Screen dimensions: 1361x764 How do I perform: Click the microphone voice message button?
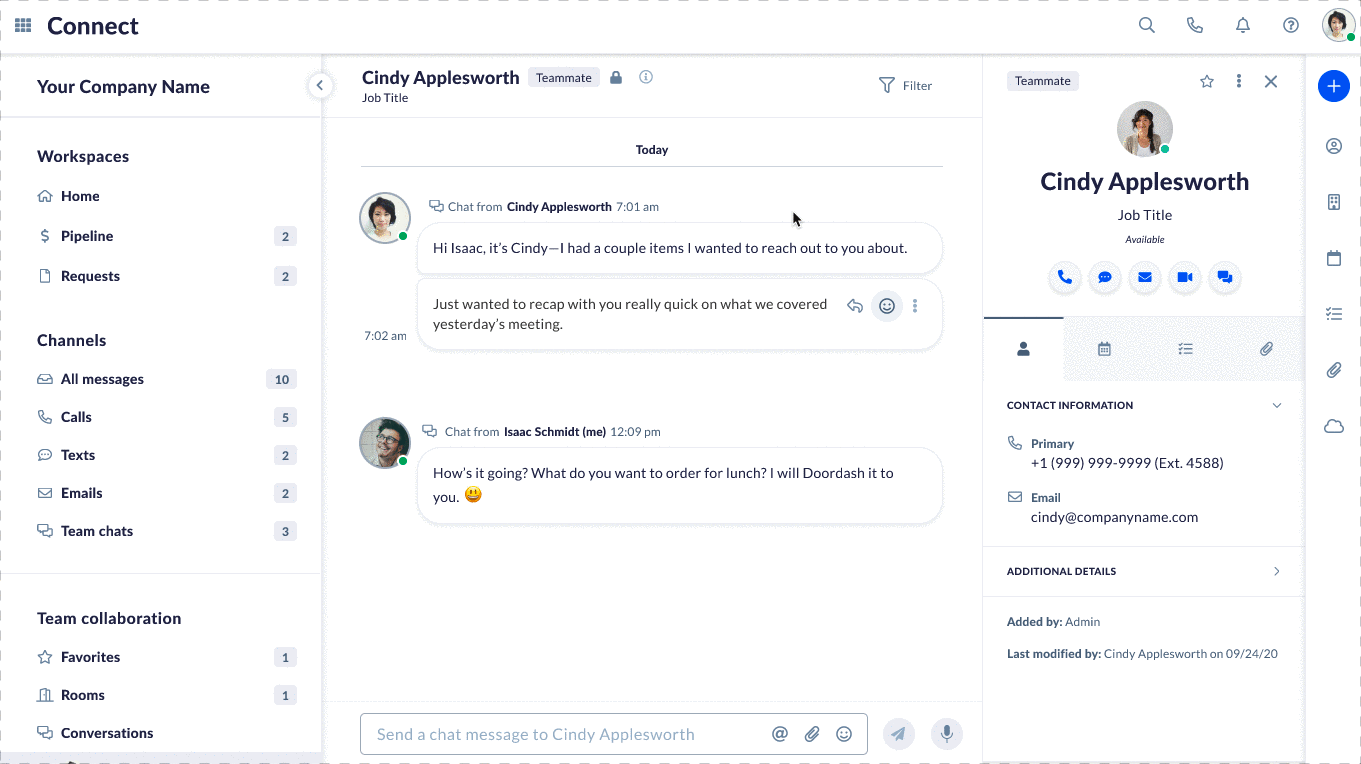(946, 734)
